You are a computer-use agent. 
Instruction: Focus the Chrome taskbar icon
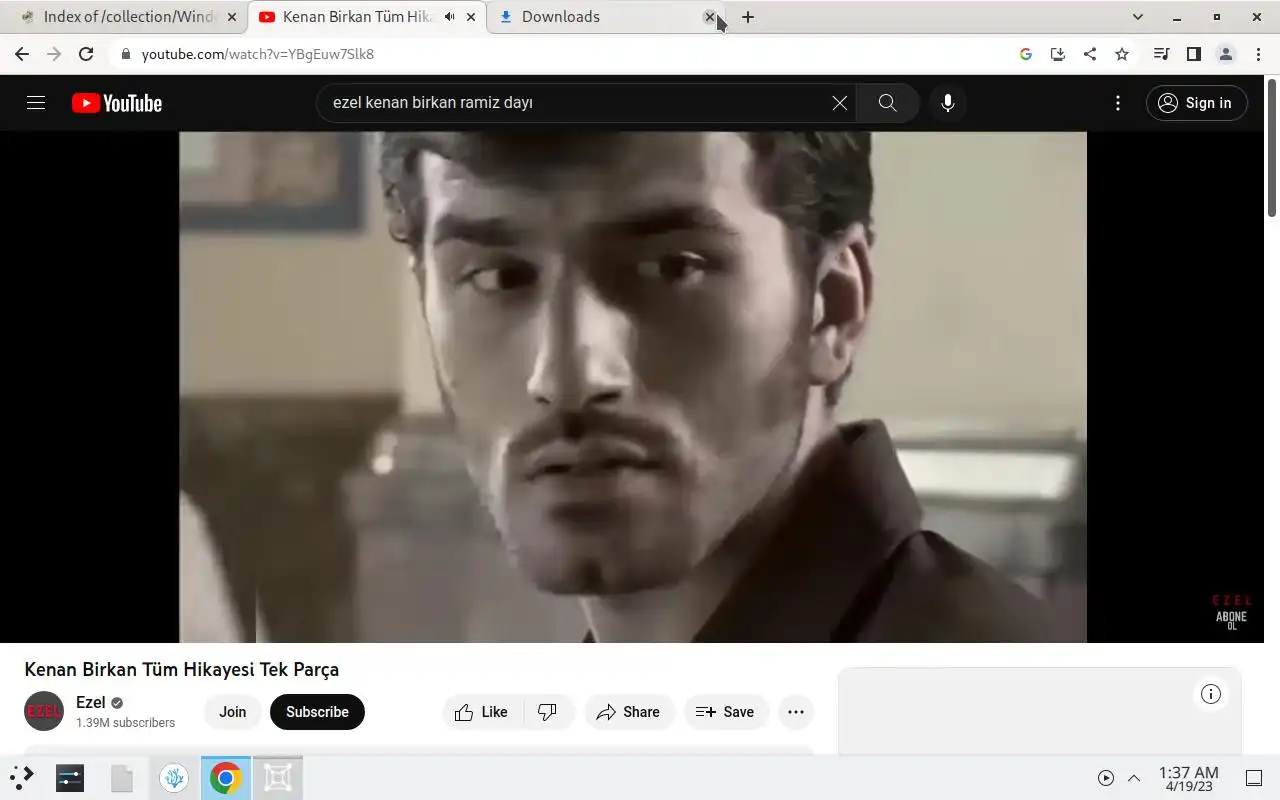coord(226,777)
